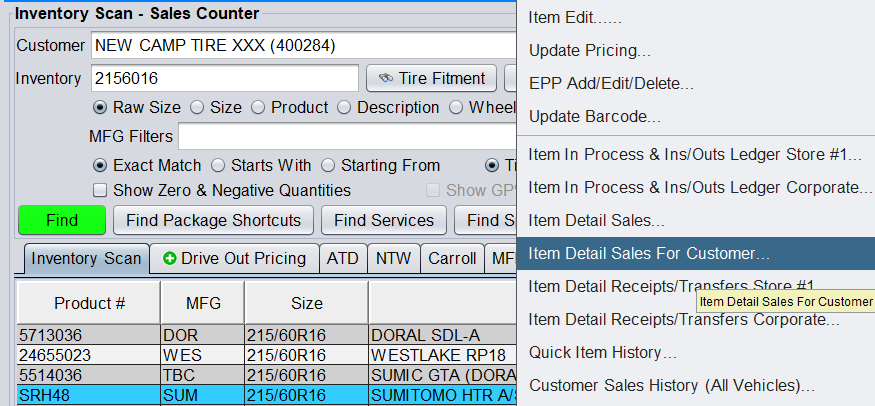The image size is (875, 406).
Task: Select the Raw Size radio button
Action: tap(100, 108)
